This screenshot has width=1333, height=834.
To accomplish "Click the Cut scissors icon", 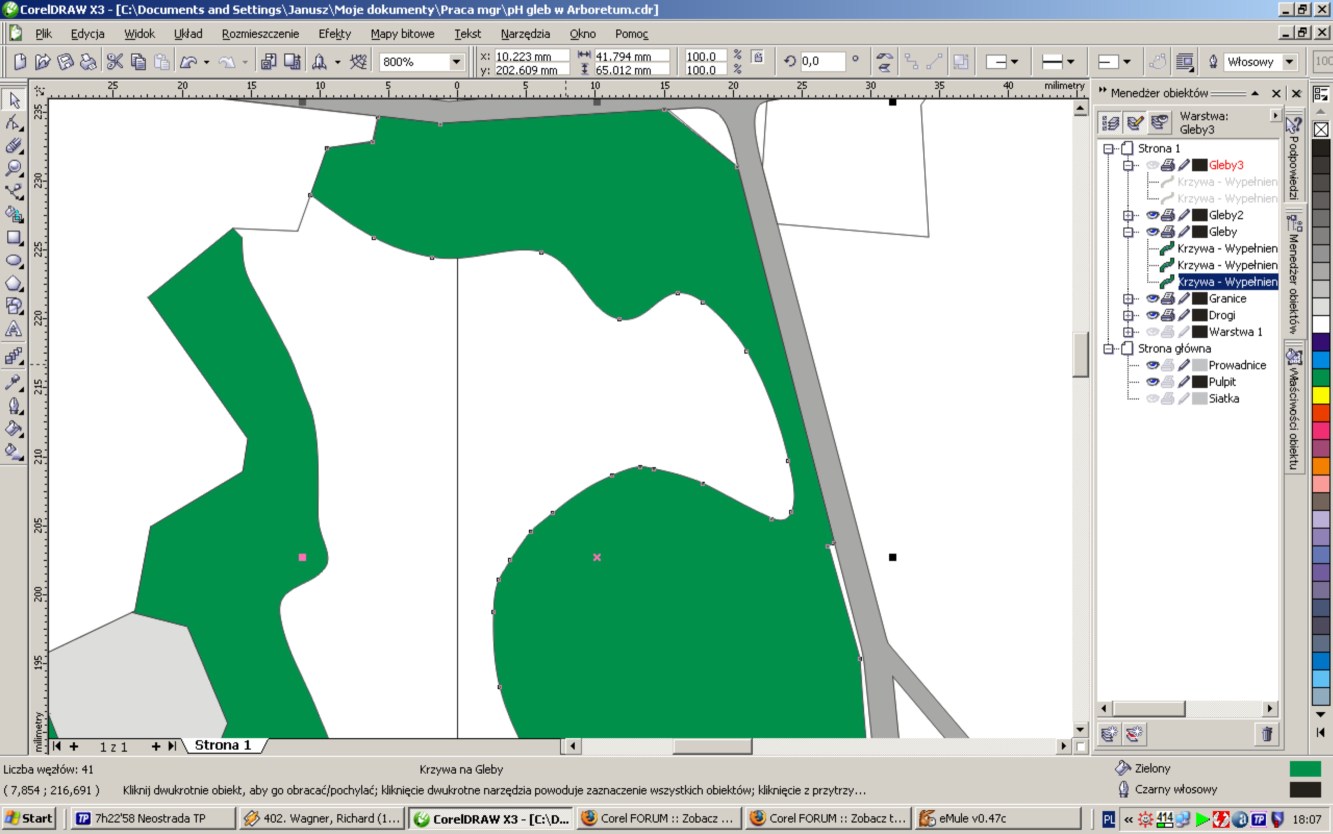I will 114,62.
